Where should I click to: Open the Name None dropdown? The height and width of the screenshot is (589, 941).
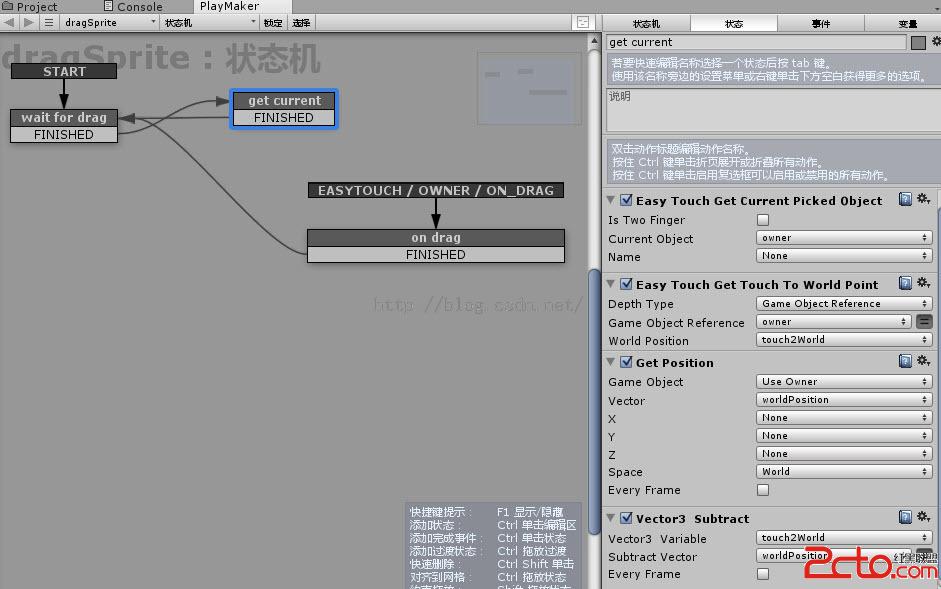pyautogui.click(x=844, y=256)
